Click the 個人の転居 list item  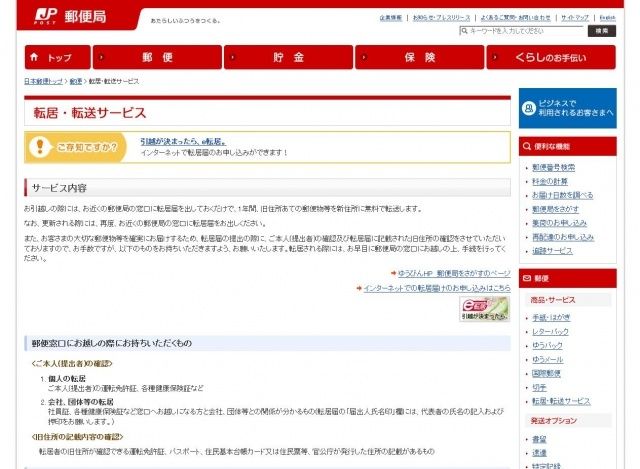[x=67, y=378]
